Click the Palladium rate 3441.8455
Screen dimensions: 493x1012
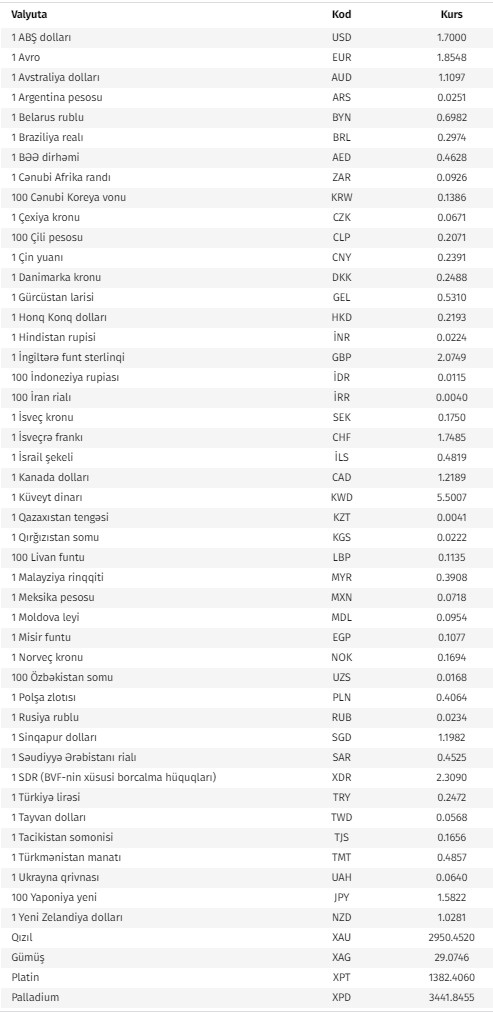pos(452,998)
